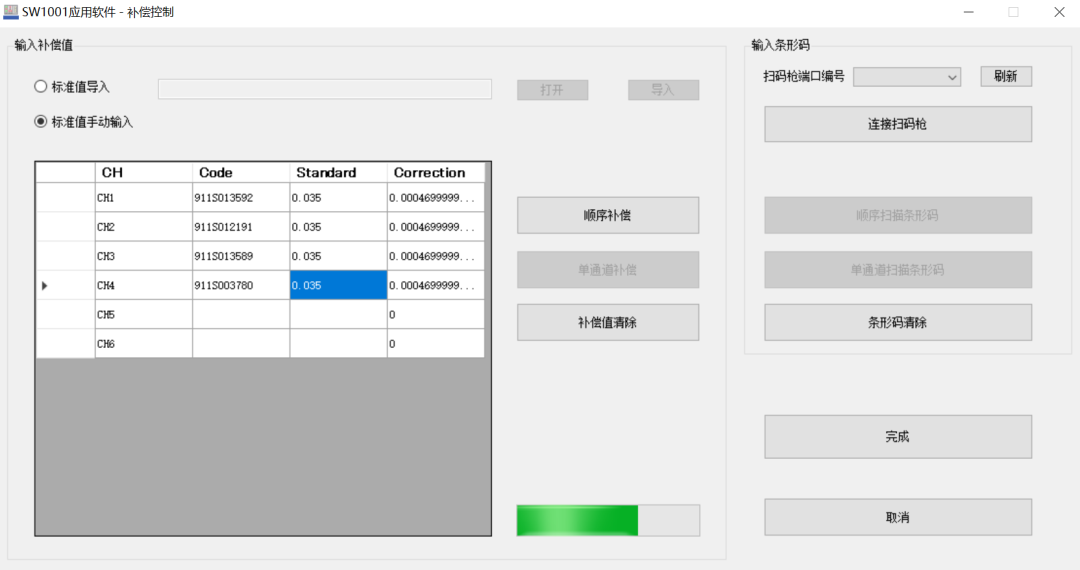
Task: Close the 补偿控制 window
Action: [x=1059, y=12]
